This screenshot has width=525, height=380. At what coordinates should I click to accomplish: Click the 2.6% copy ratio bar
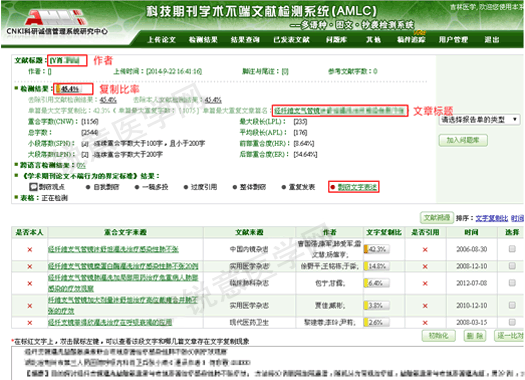coord(377,322)
